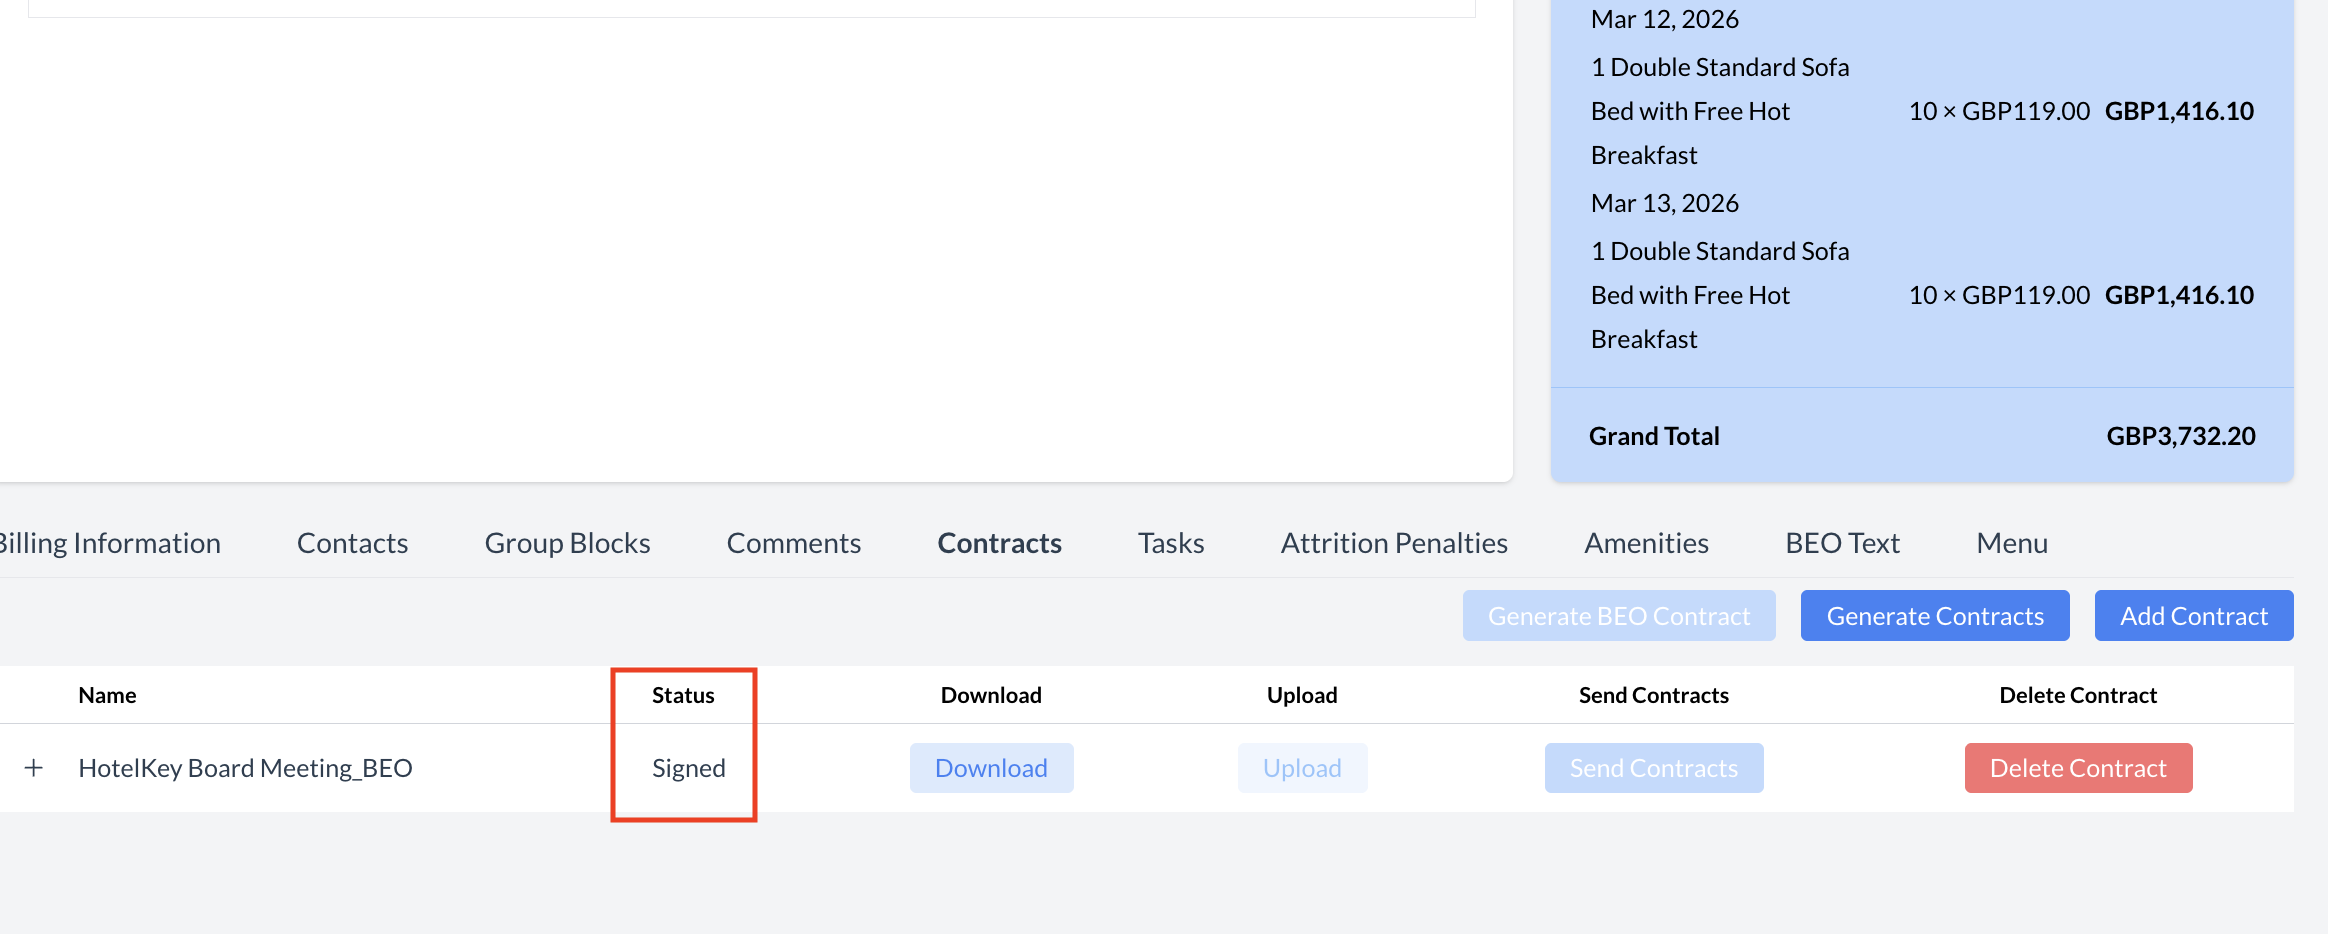The height and width of the screenshot is (934, 2328).
Task: Go to the Menu tab
Action: pyautogui.click(x=2011, y=543)
